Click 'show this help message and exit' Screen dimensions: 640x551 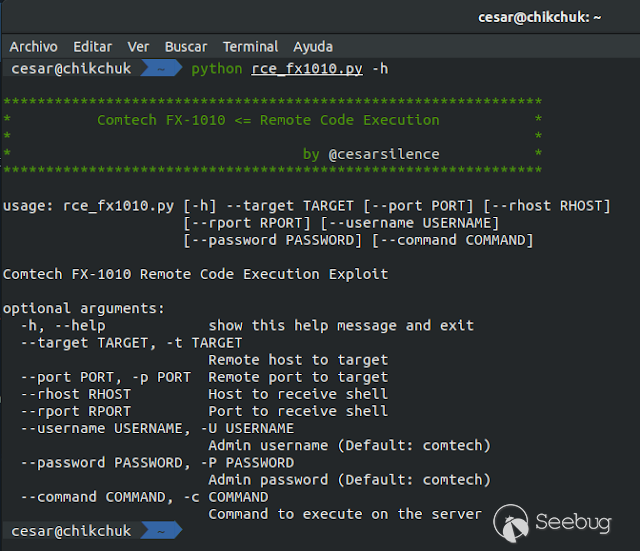[341, 326]
